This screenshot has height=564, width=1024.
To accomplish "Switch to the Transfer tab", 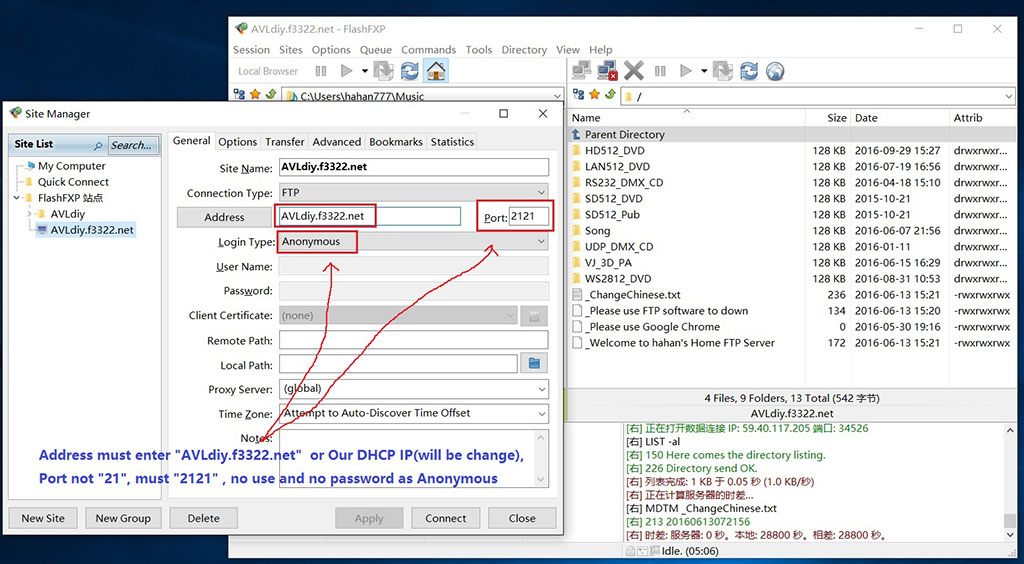I will coord(285,142).
